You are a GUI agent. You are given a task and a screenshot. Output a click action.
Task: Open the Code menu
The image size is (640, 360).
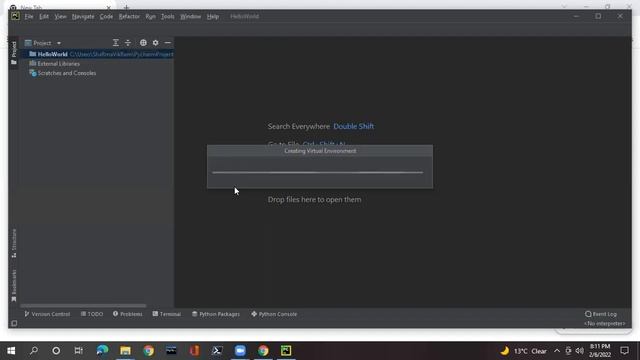point(106,17)
